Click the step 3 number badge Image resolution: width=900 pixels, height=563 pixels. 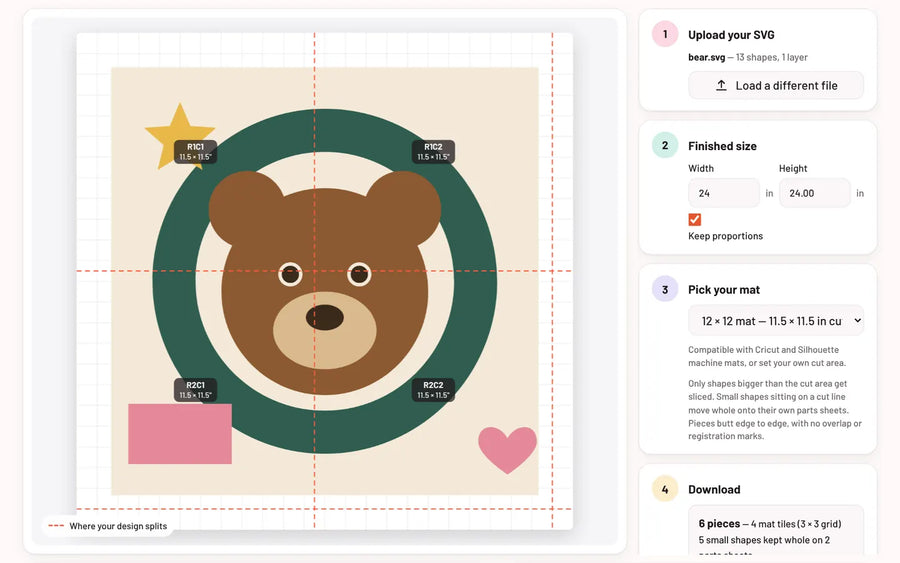pyautogui.click(x=665, y=289)
